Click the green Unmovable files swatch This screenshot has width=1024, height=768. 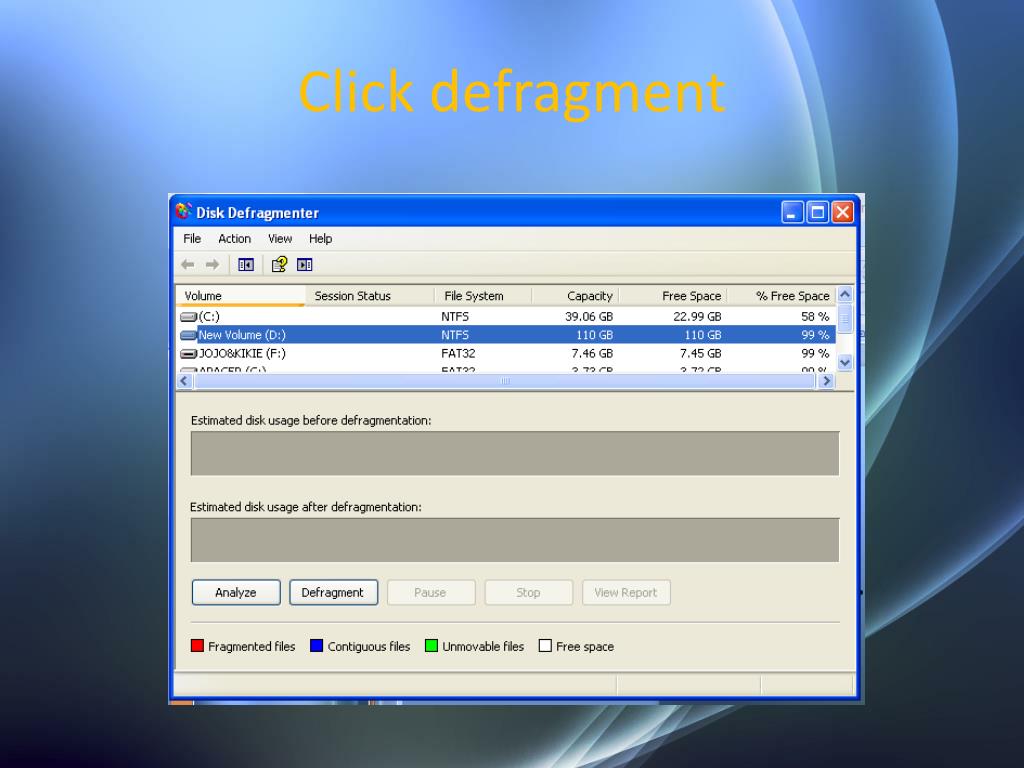[431, 646]
